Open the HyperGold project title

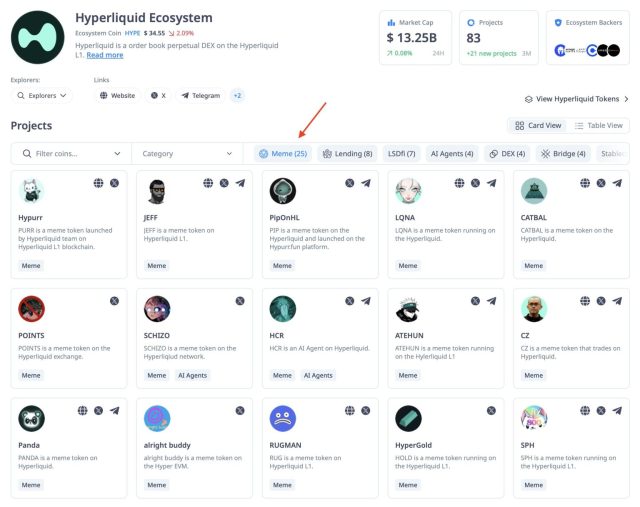click(x=413, y=445)
